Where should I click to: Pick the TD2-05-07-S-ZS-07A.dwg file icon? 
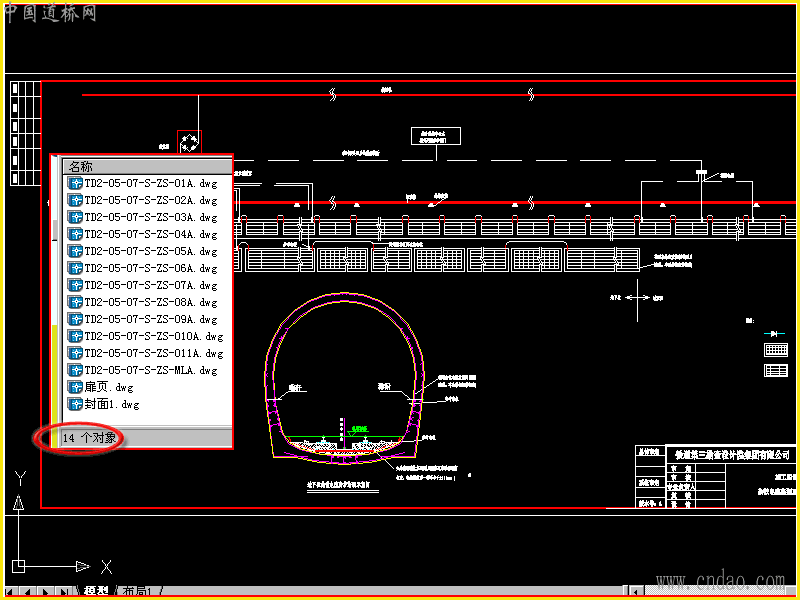(75, 285)
